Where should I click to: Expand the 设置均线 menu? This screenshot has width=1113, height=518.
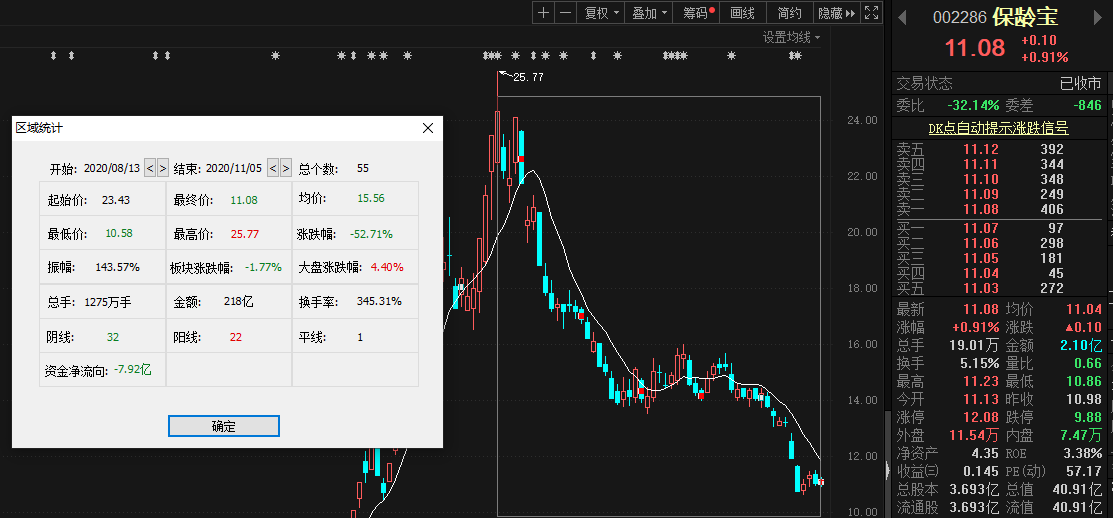tap(791, 37)
